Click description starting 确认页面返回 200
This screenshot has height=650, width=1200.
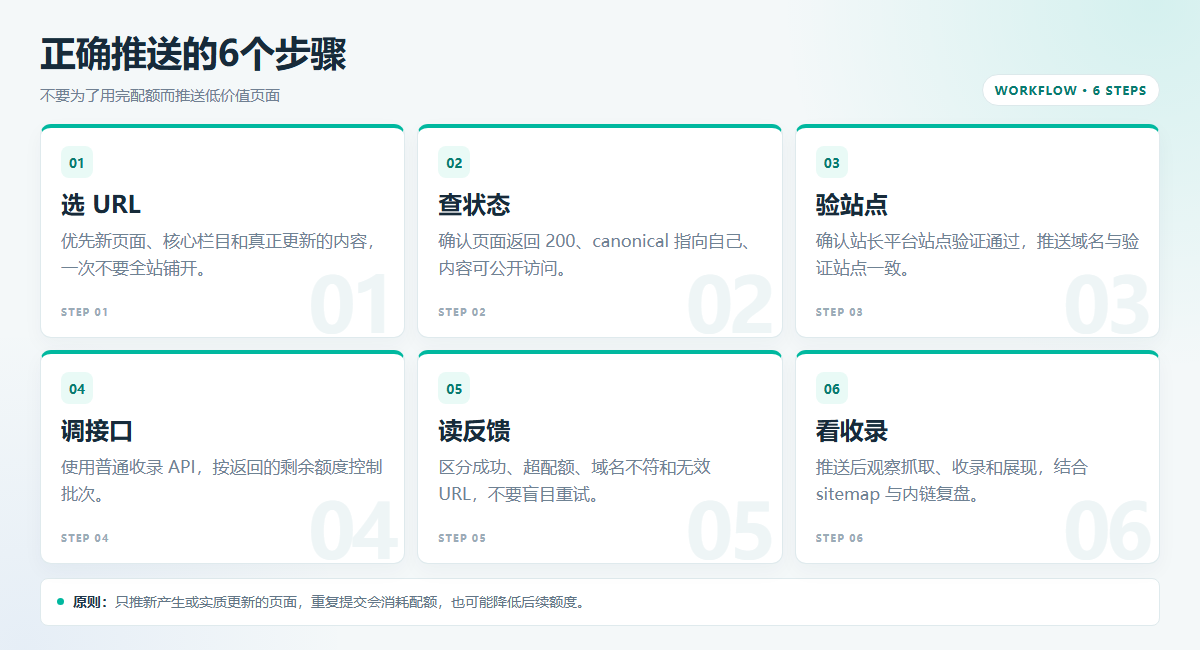coord(595,255)
